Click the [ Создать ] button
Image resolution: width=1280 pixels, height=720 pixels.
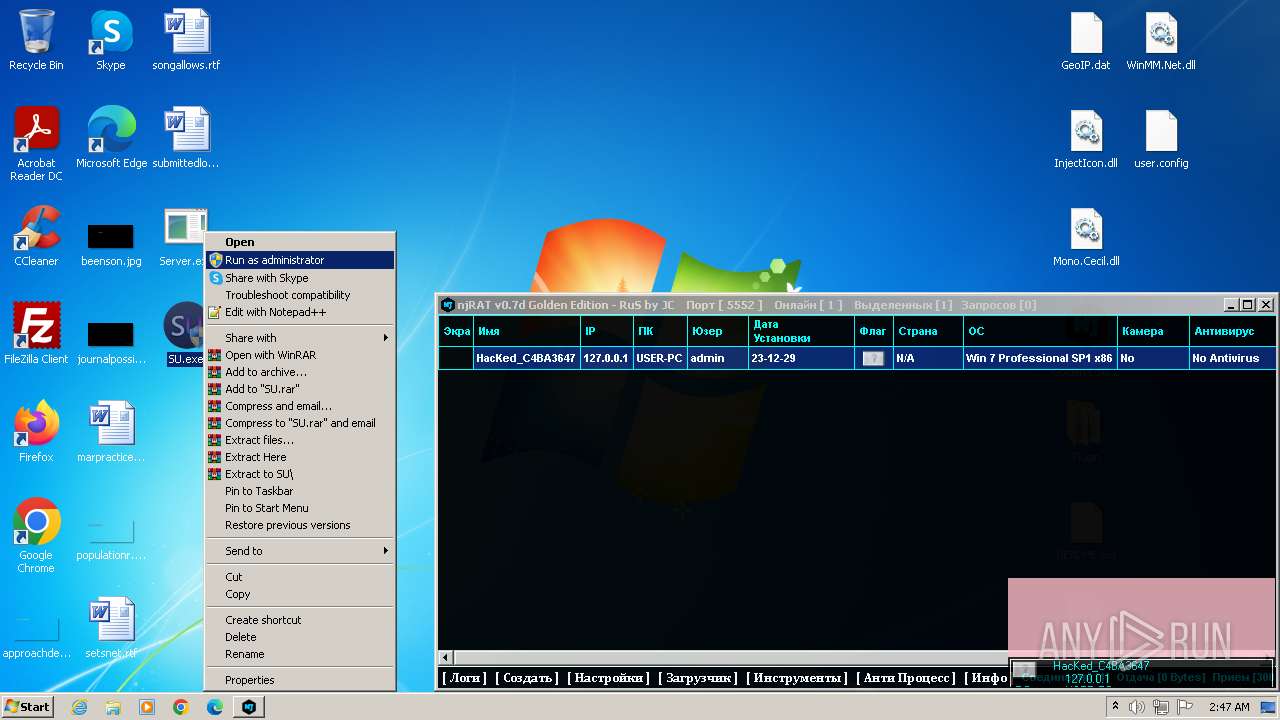[527, 678]
